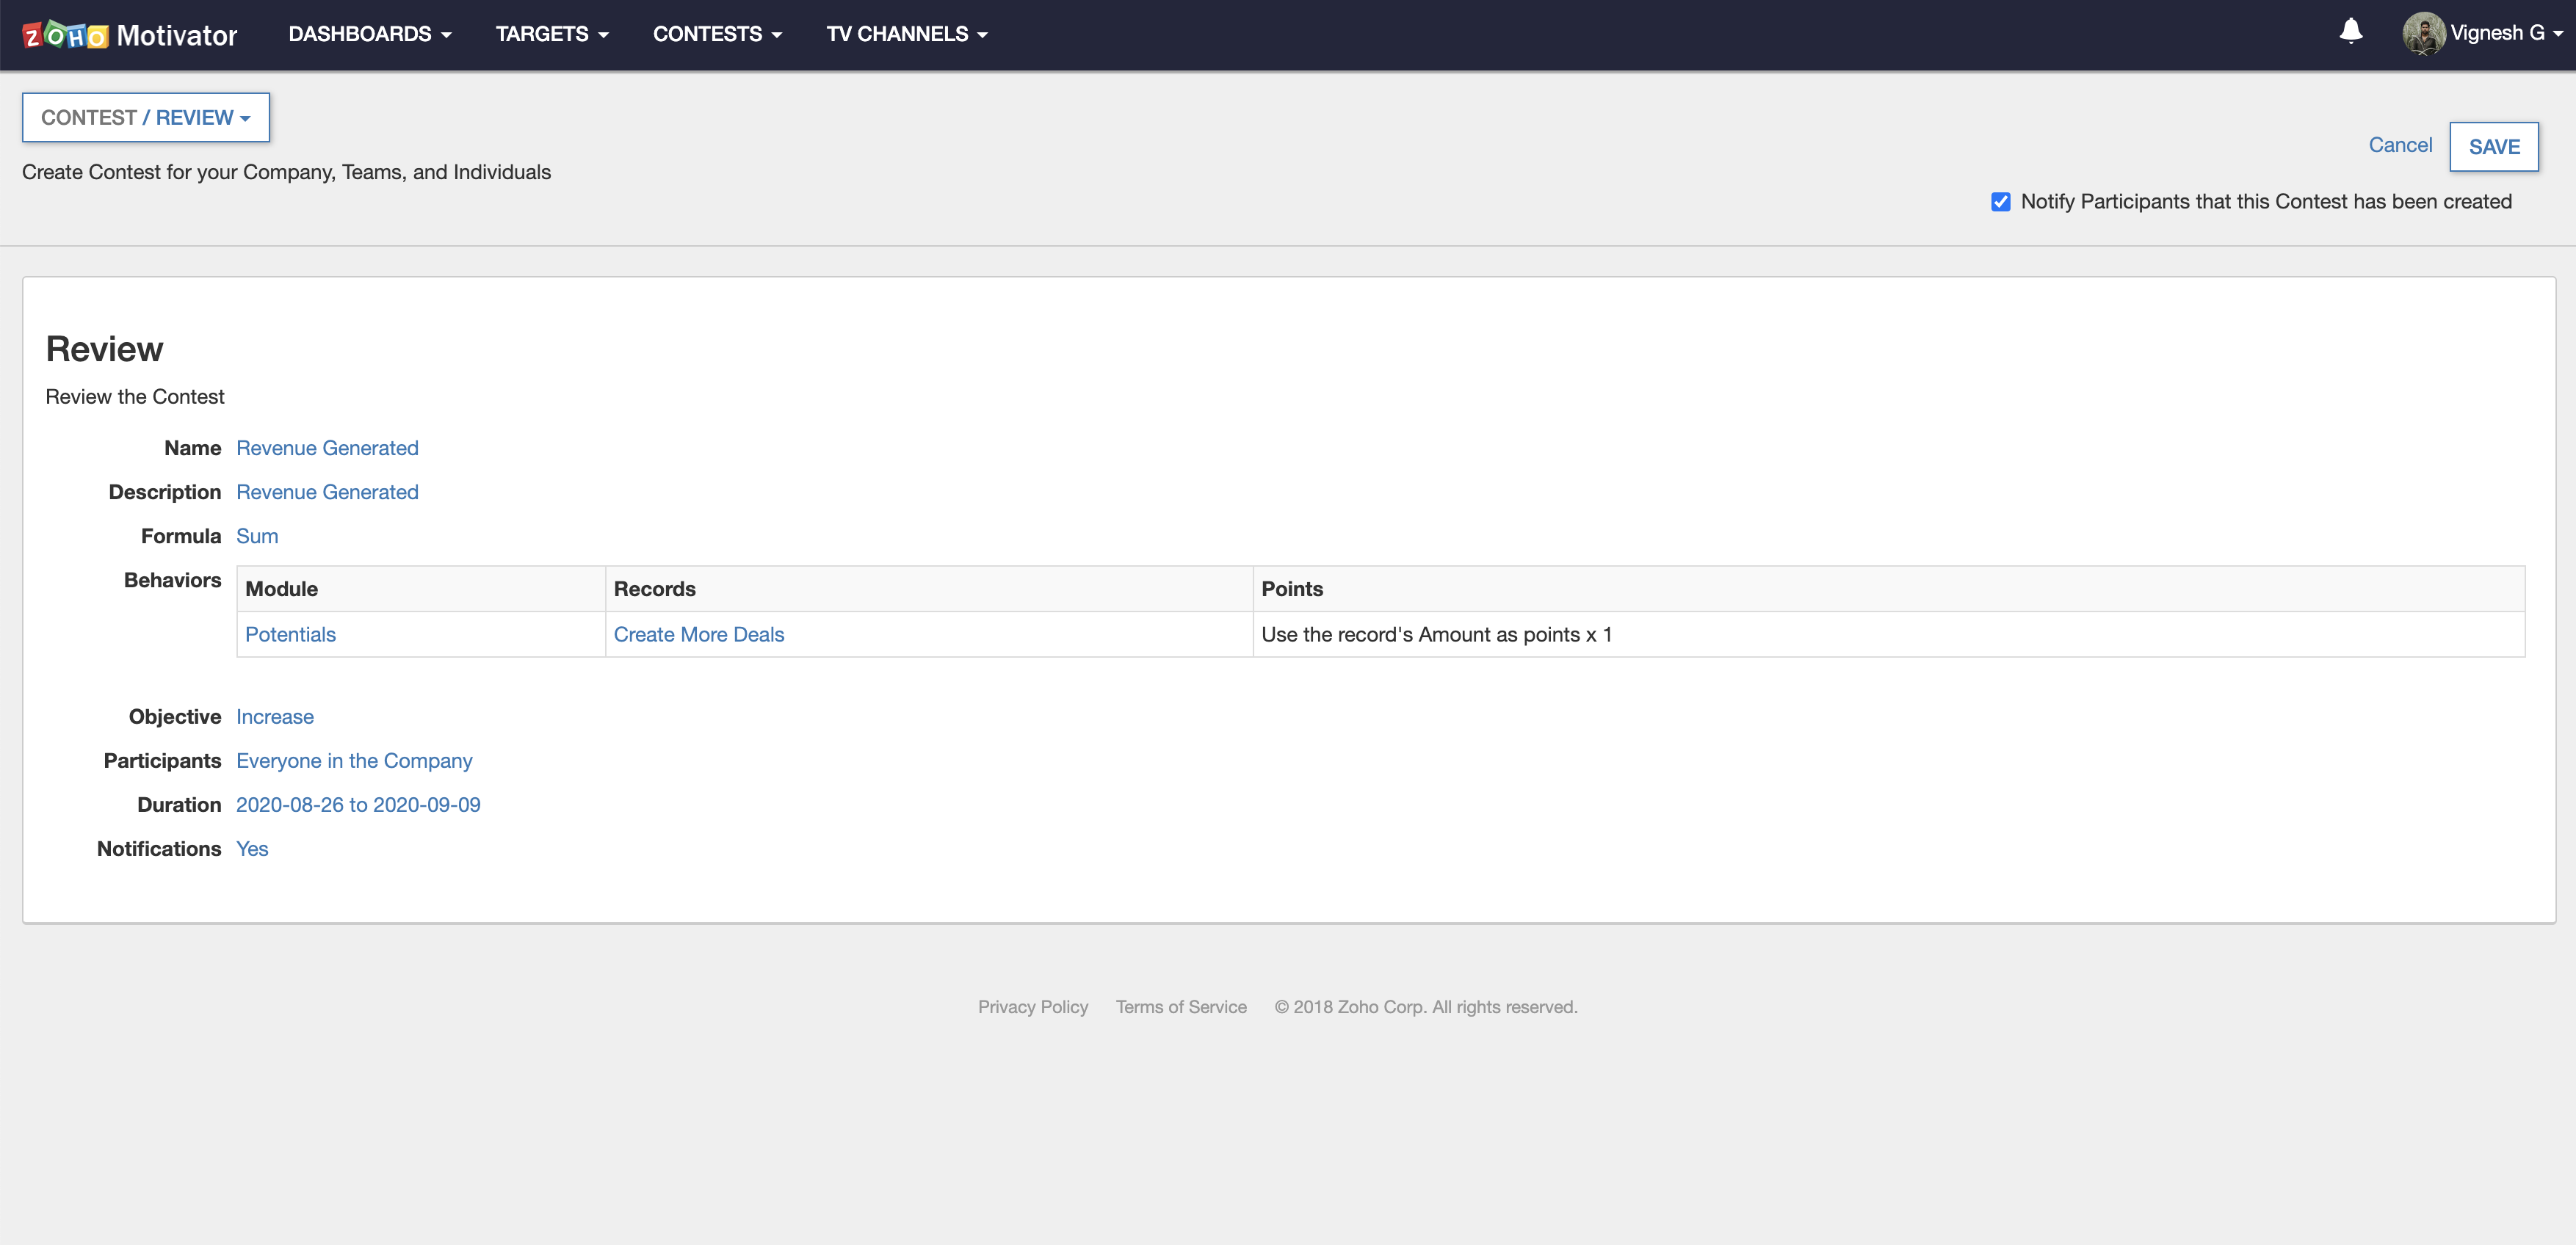Click the Behaviors label
The width and height of the screenshot is (2576, 1245).
tap(172, 580)
